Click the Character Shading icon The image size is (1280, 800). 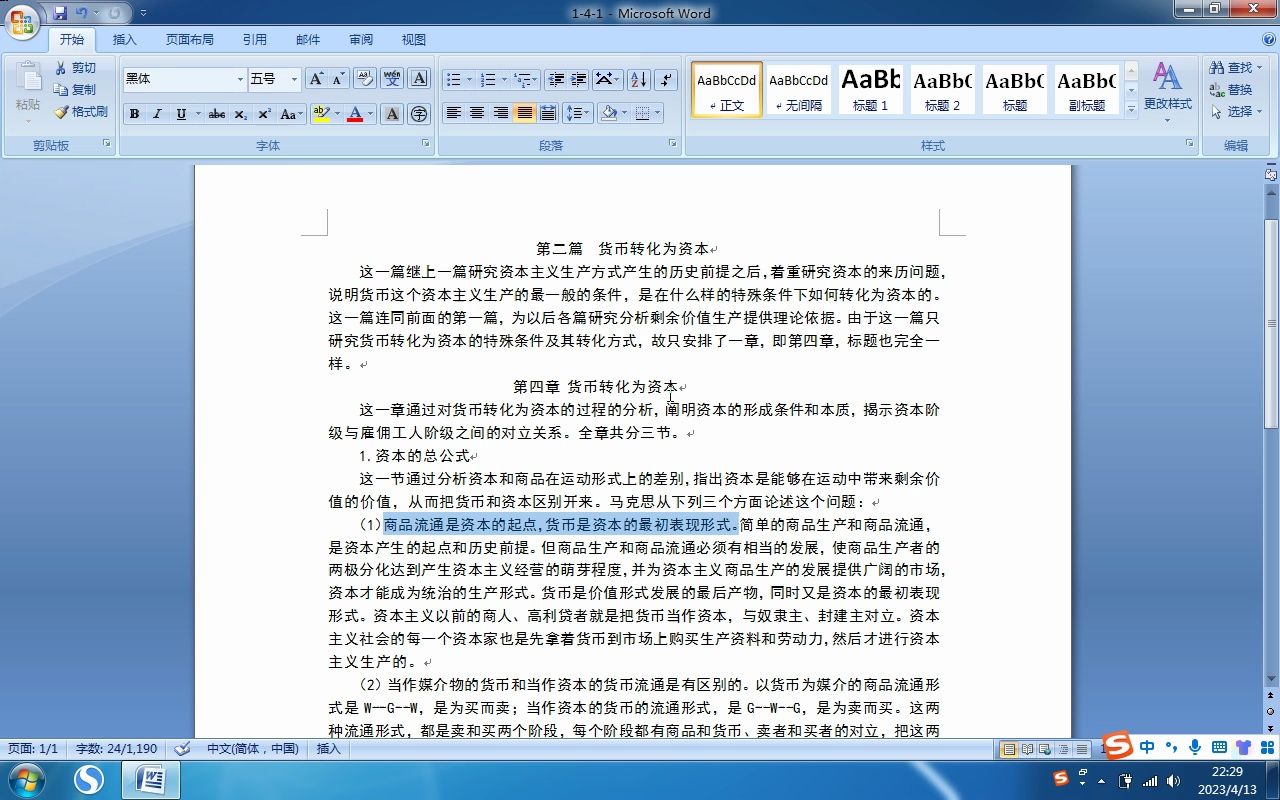pos(392,114)
